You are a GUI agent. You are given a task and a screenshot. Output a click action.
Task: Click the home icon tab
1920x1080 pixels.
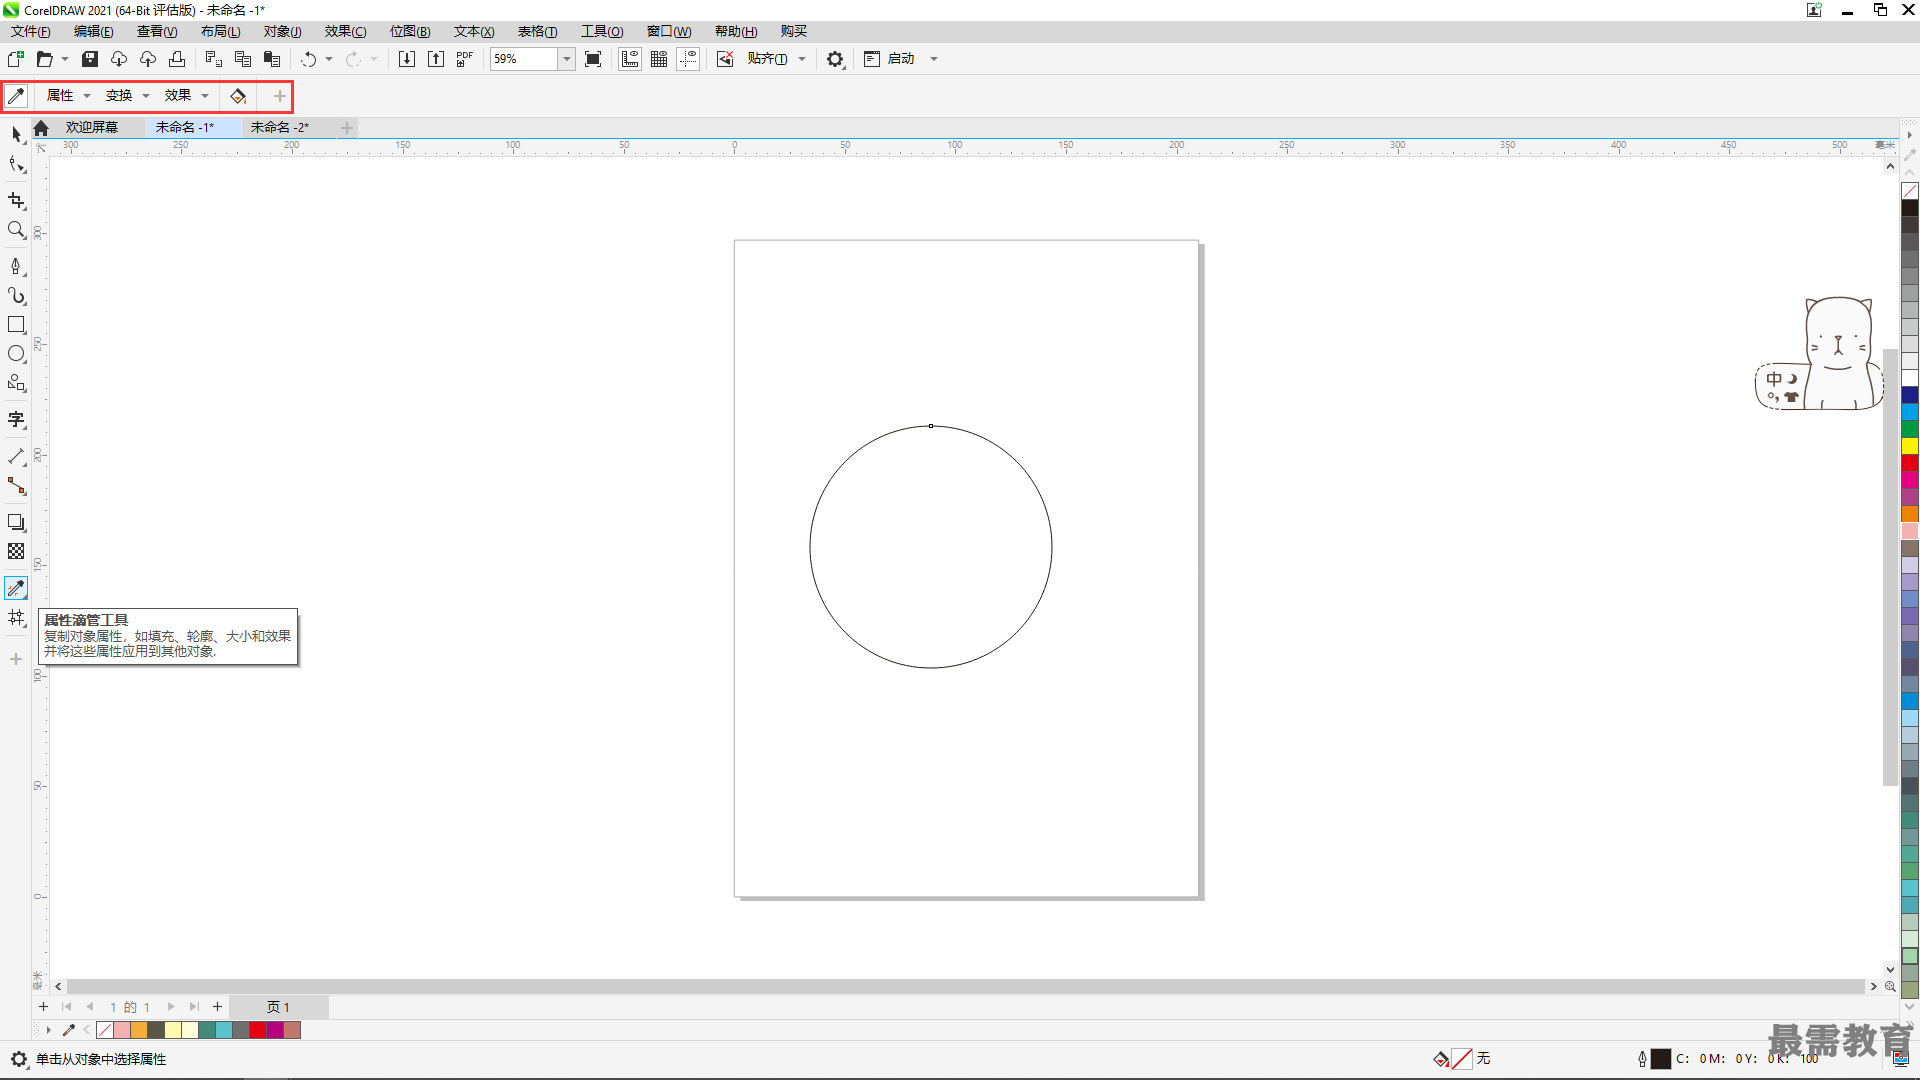point(41,127)
